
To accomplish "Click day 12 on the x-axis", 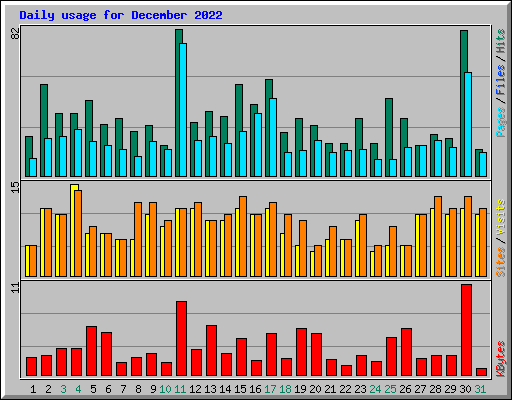I will click(x=195, y=389).
